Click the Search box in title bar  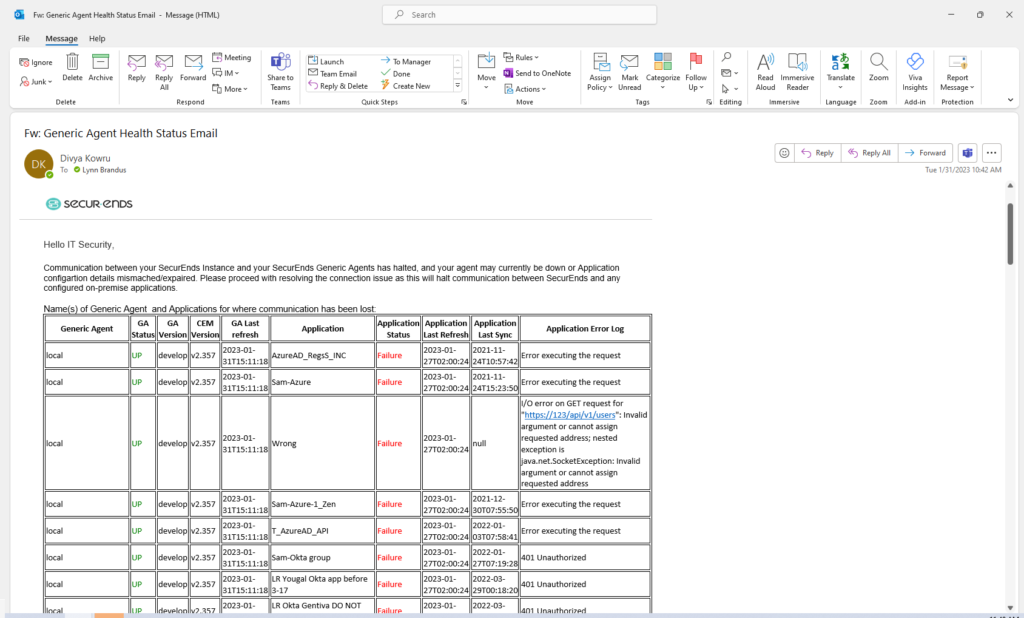coord(519,14)
